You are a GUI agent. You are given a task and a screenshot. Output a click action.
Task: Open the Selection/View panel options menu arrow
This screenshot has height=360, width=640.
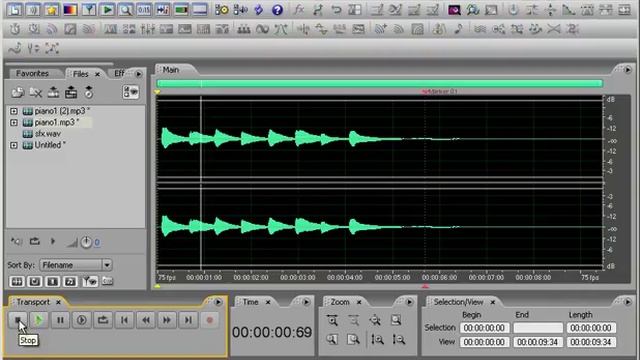click(x=627, y=302)
